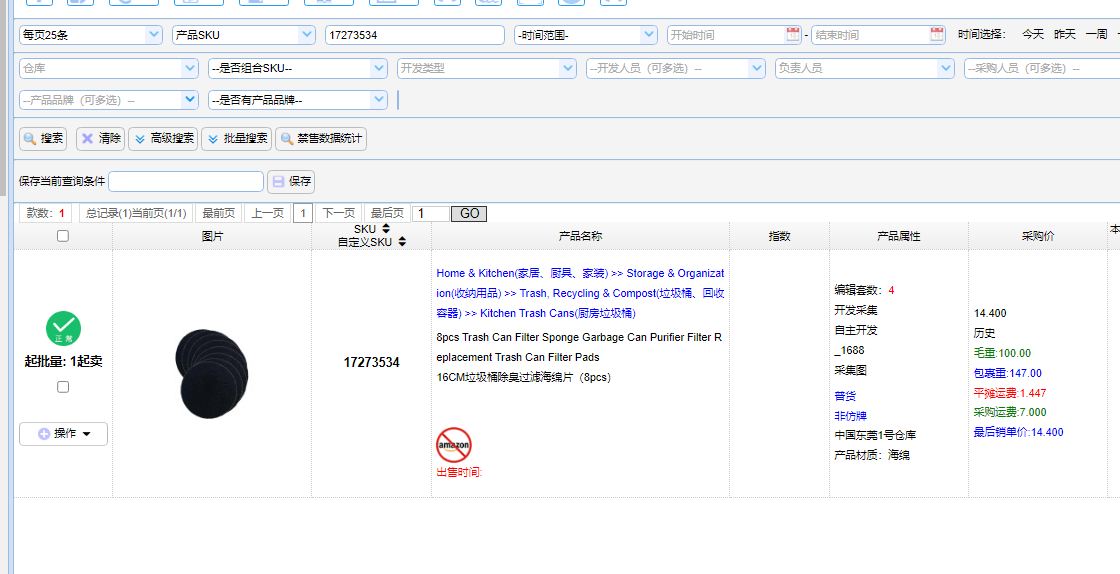Open the start time calendar picker
Screen dimensions: 1120x574
793,34
